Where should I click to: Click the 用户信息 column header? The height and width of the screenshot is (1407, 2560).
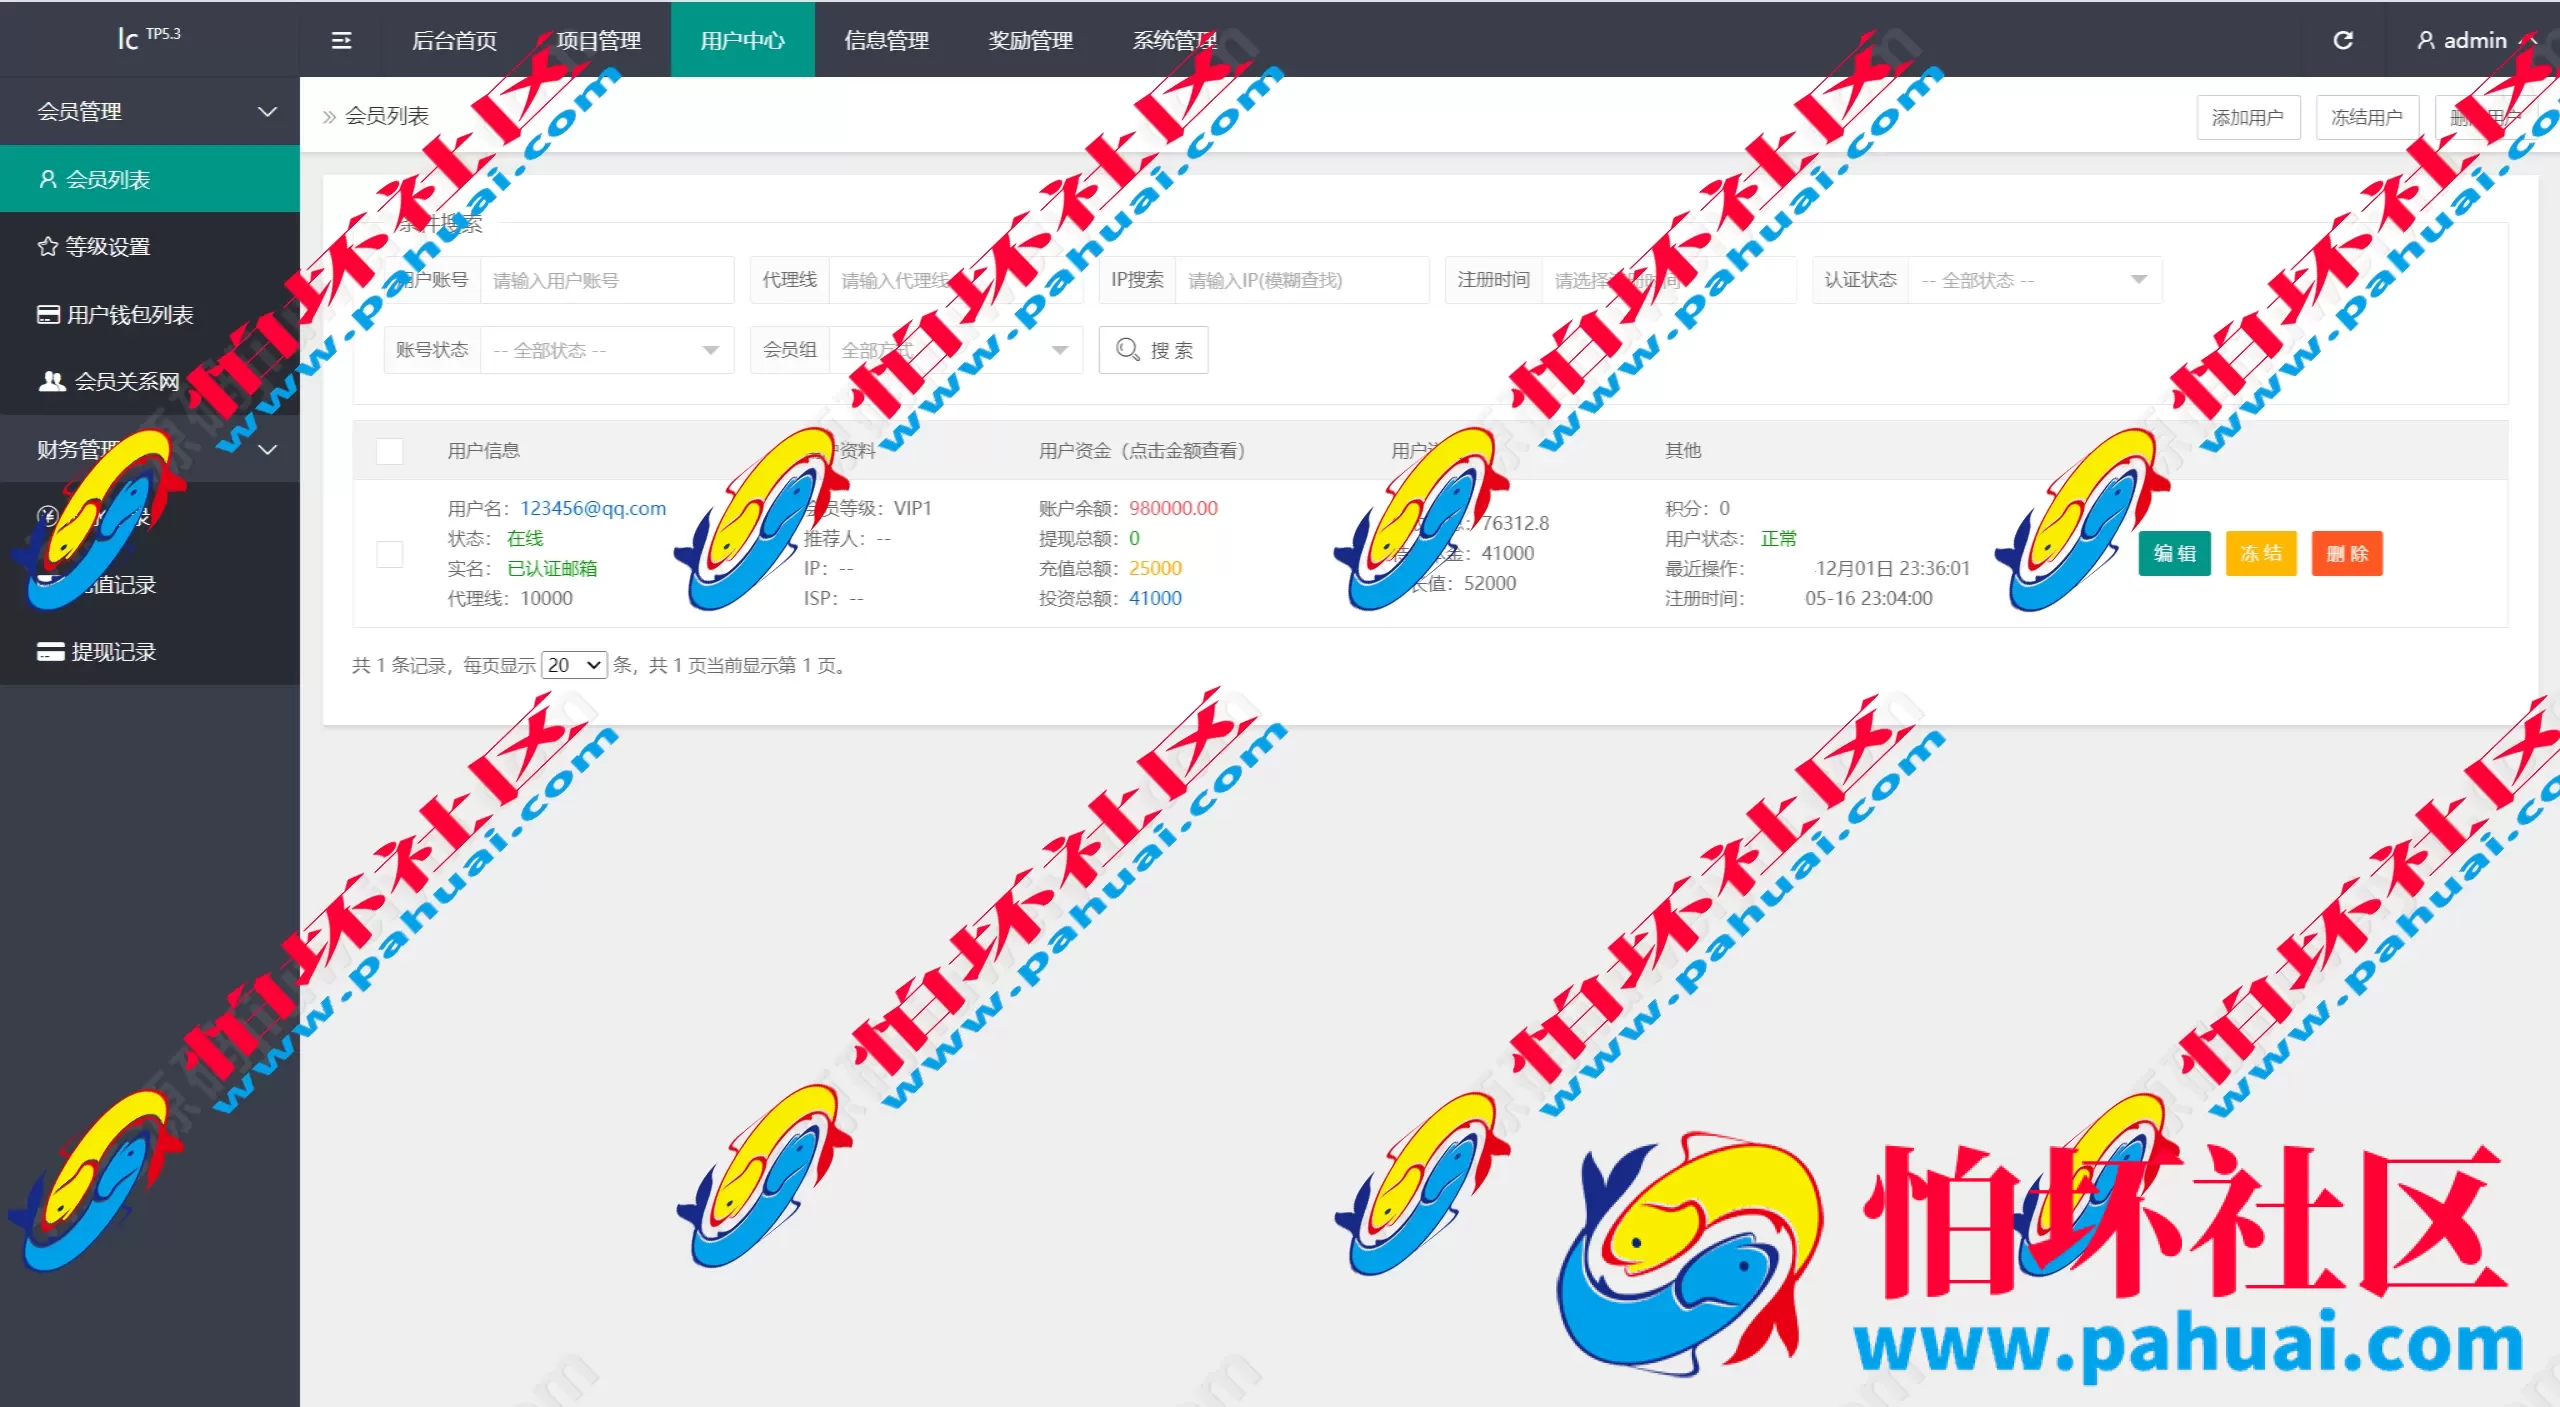tap(484, 451)
